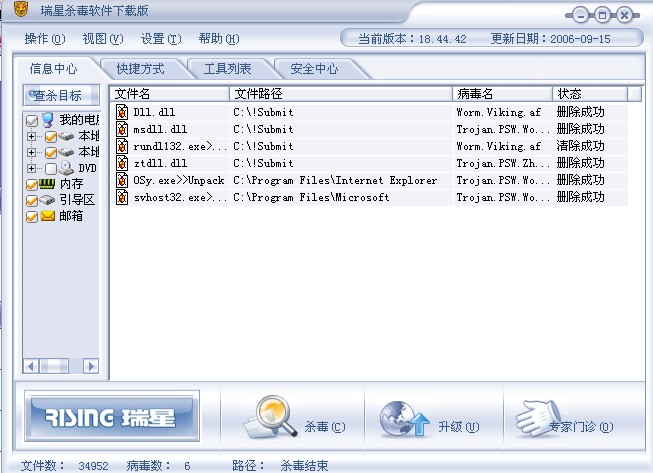The width and height of the screenshot is (653, 473).
Task: Click the path C:\Program Files\Internet Explorer
Action: point(335,180)
